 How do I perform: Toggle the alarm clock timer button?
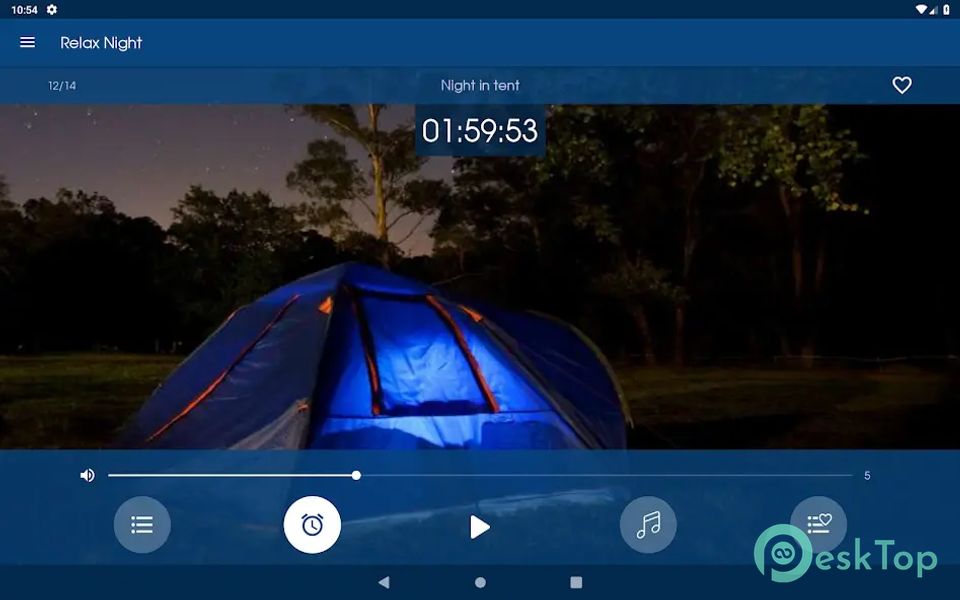312,525
